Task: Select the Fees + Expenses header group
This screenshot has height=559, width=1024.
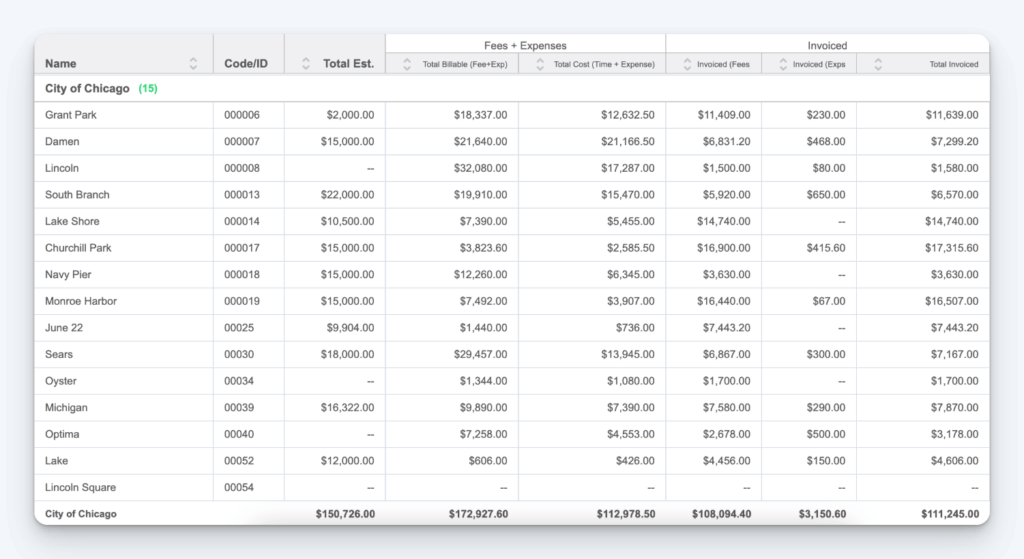Action: click(x=525, y=45)
